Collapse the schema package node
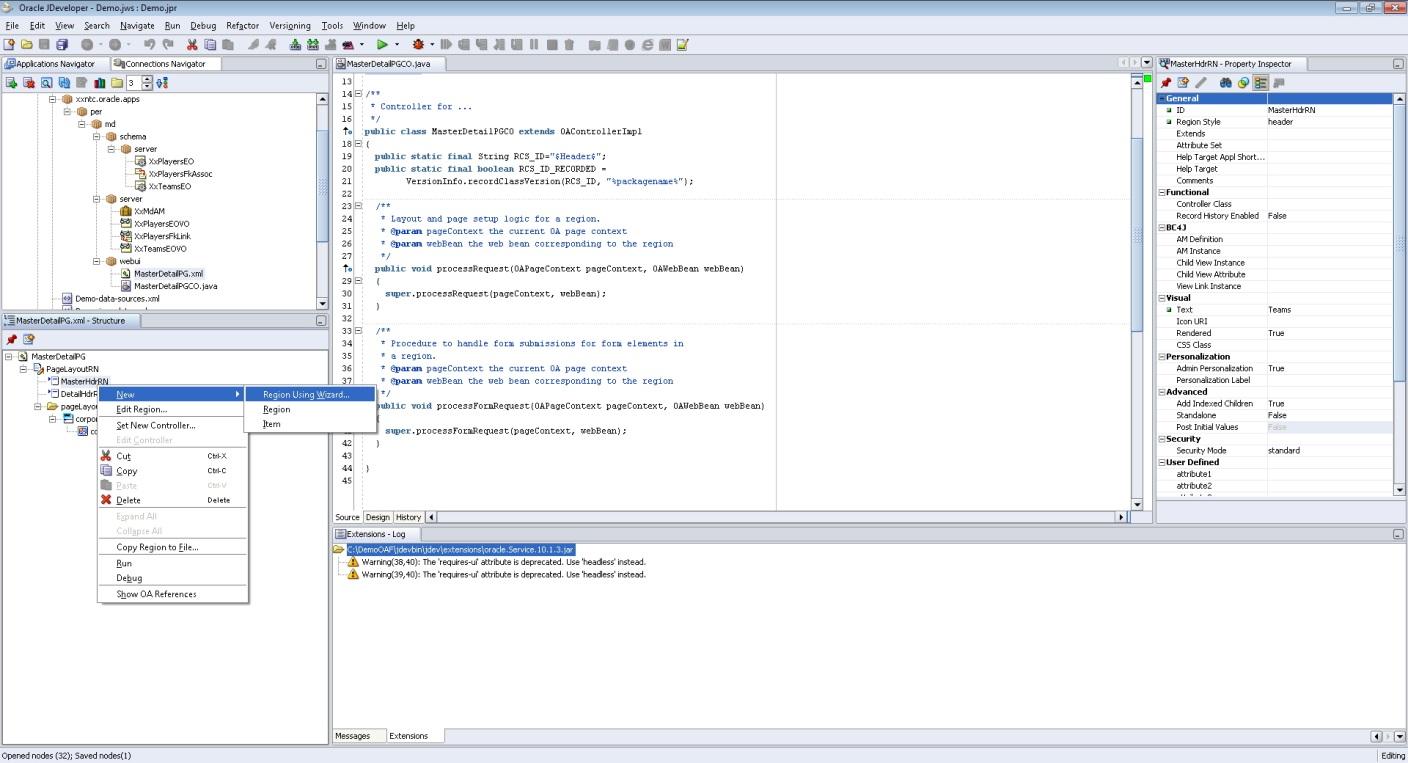The height and width of the screenshot is (763, 1408). (x=97, y=136)
